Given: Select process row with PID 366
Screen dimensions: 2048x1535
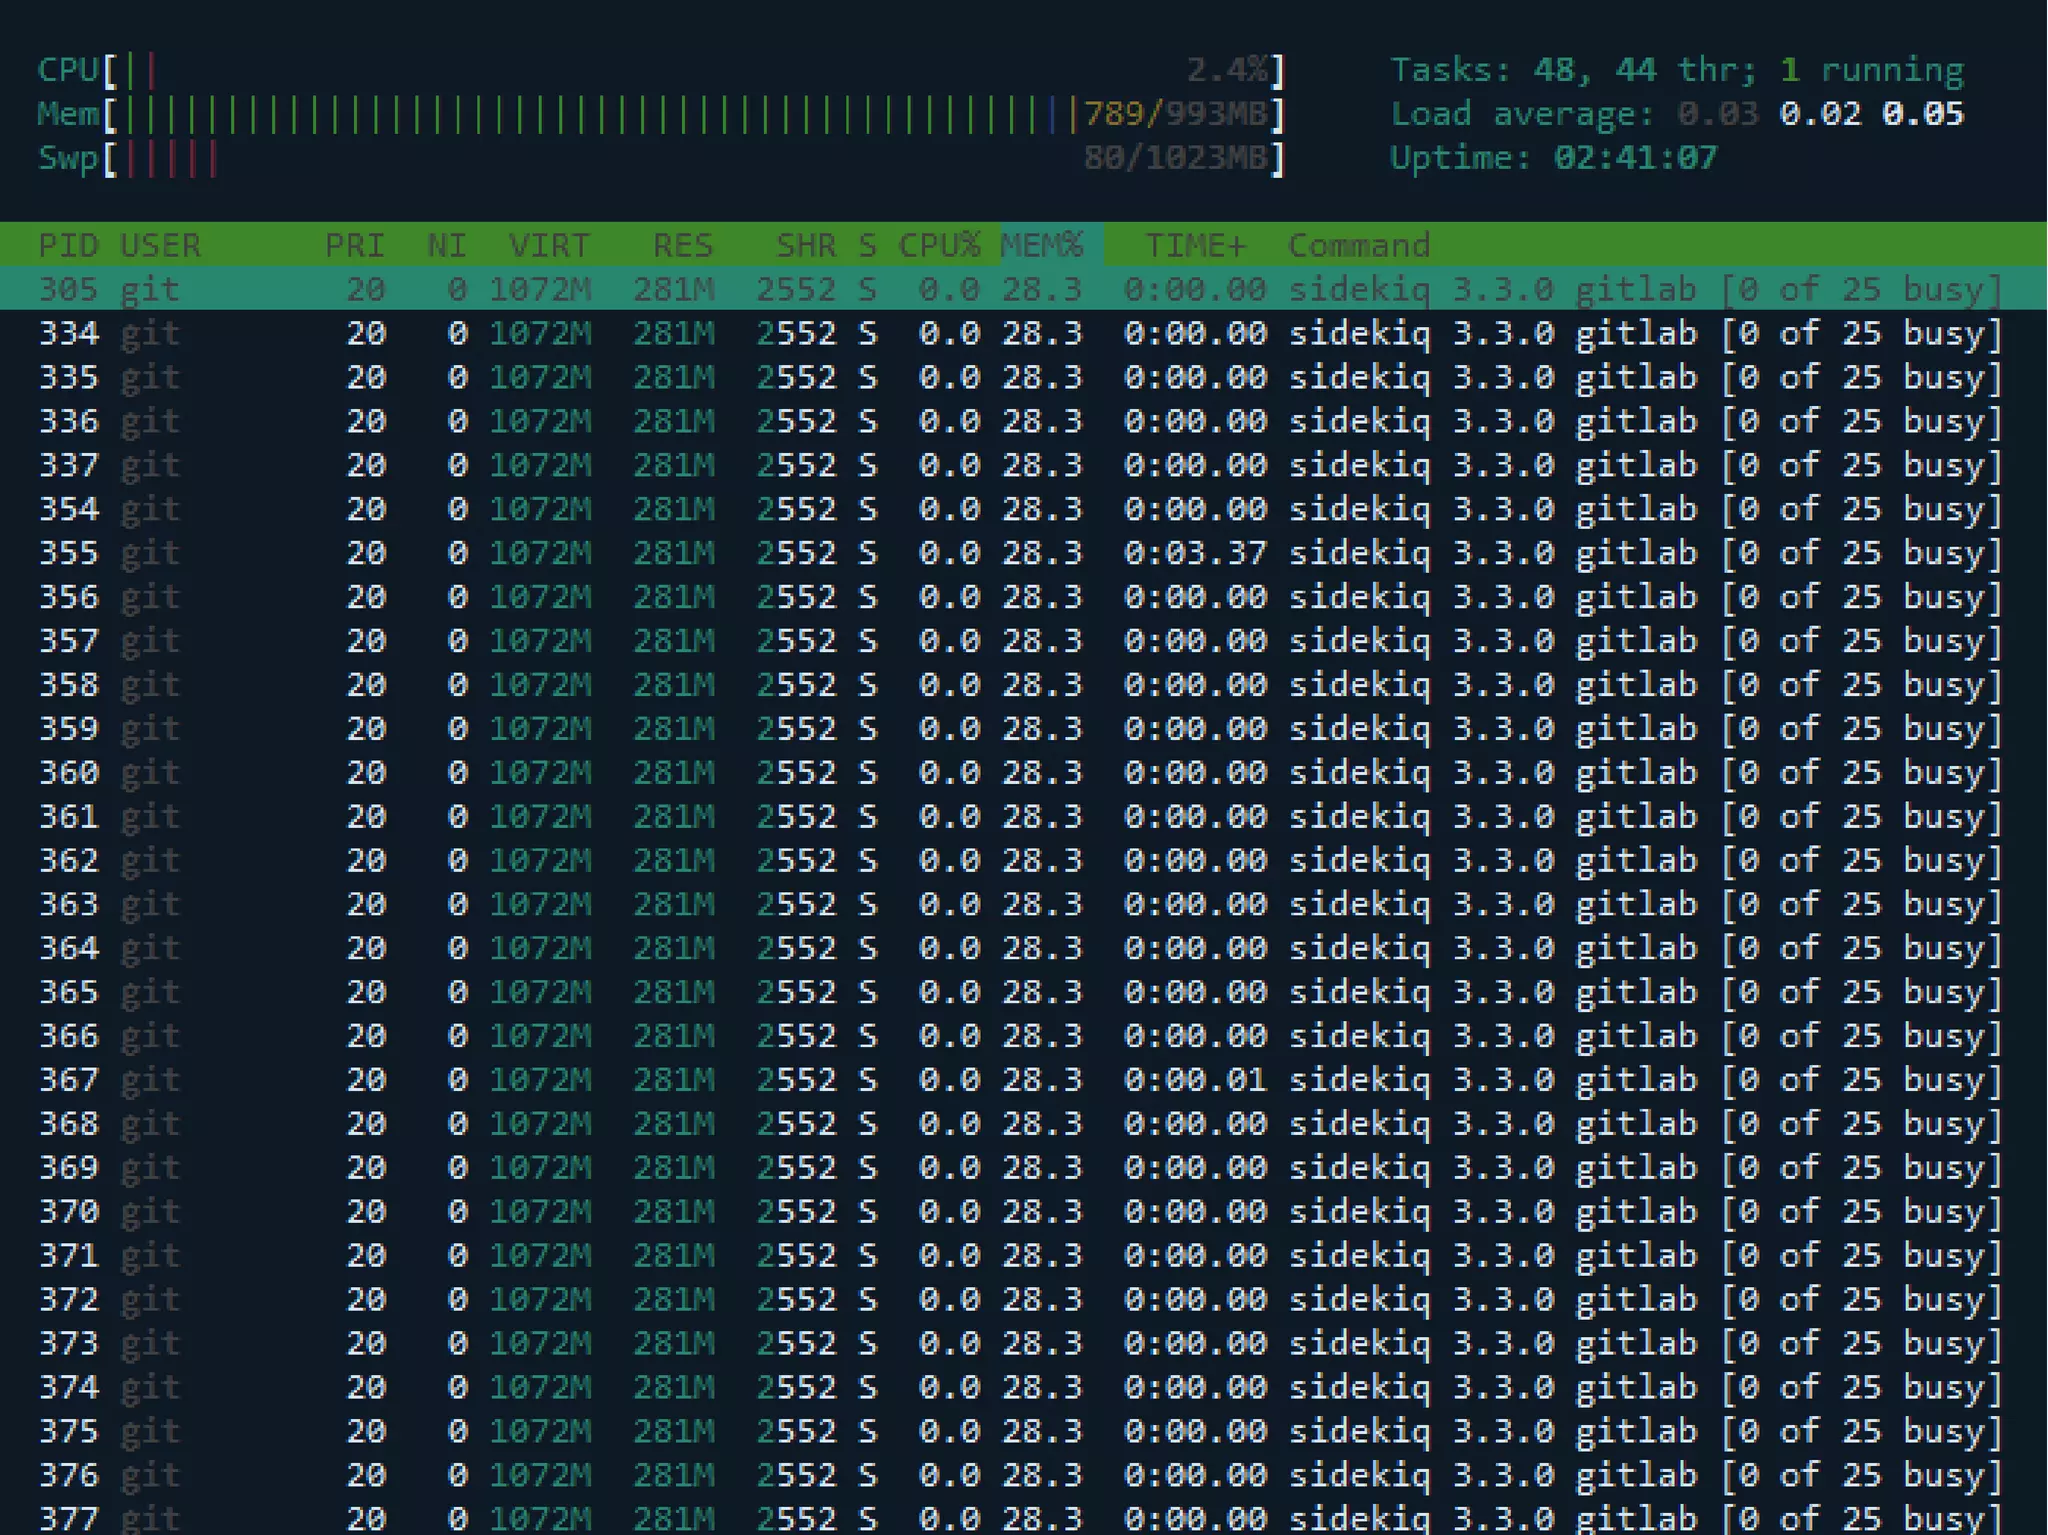Looking at the screenshot, I should 1023,1036.
